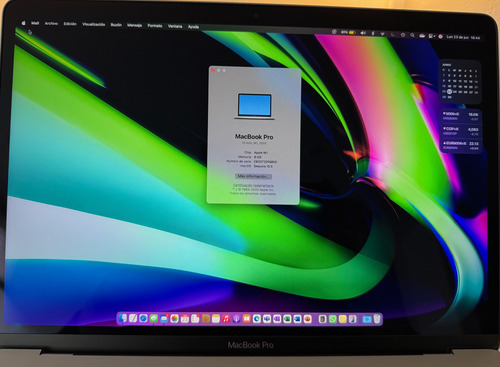Image resolution: width=500 pixels, height=367 pixels.
Task: Select the macOS Sequoia version row
Action: 256,166
